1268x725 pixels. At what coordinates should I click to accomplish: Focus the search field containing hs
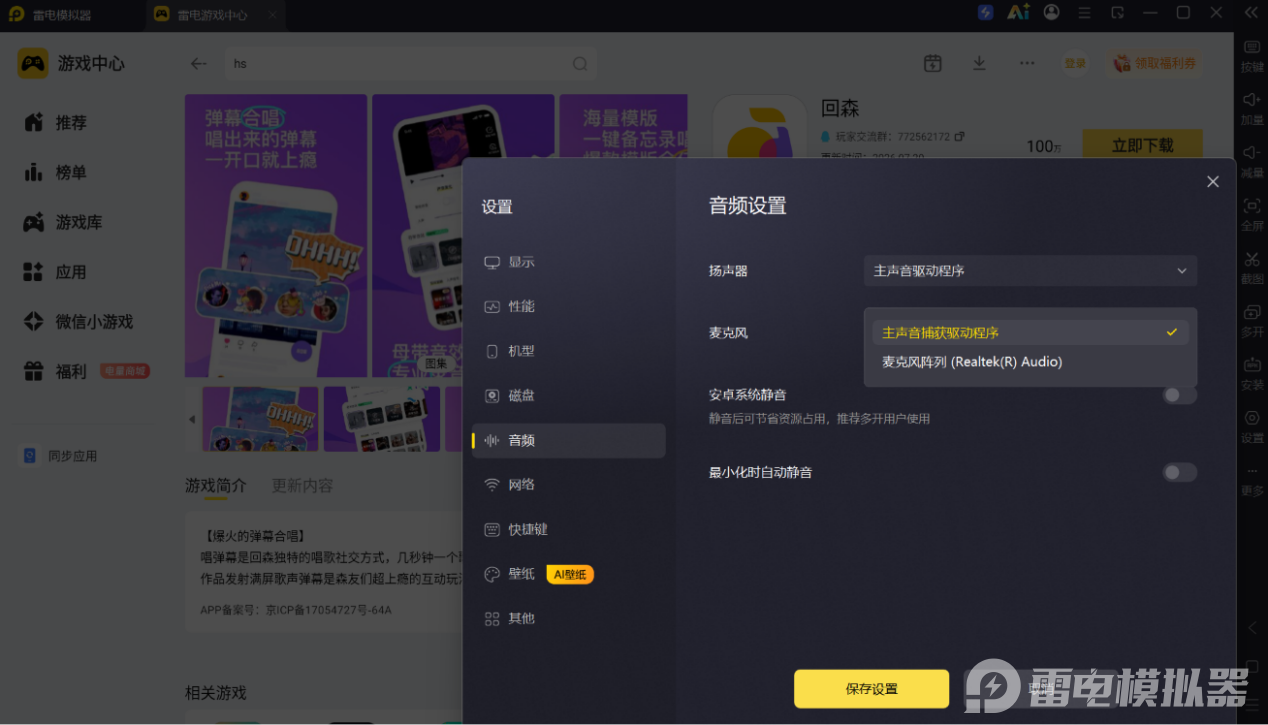pyautogui.click(x=411, y=63)
